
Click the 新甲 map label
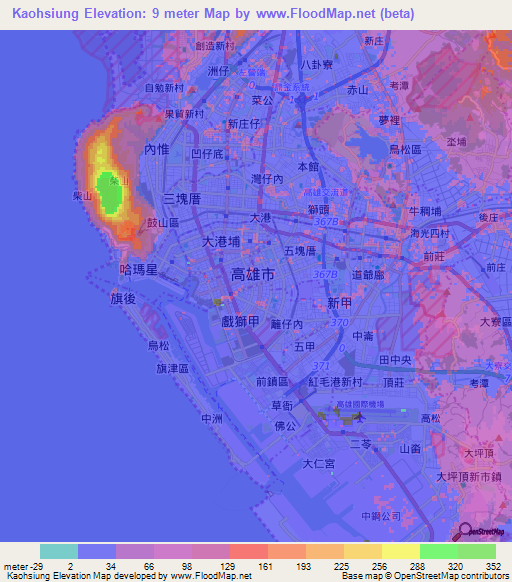tap(339, 303)
